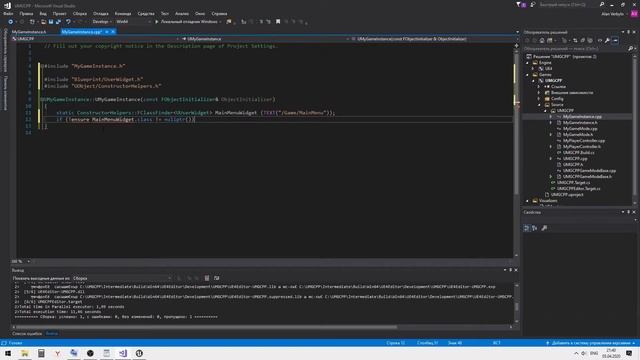
Task: Click the Undo toolbar icon
Action: (68, 22)
